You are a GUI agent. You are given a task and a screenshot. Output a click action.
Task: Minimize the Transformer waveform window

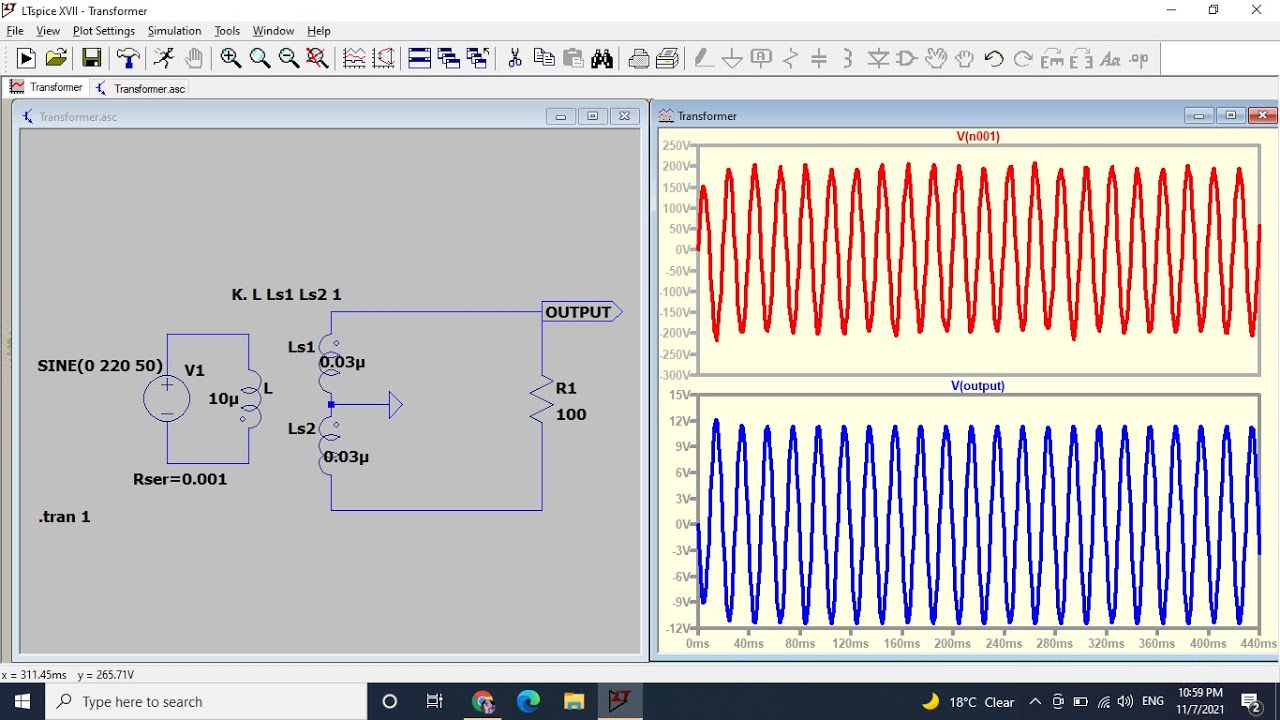(x=1199, y=115)
